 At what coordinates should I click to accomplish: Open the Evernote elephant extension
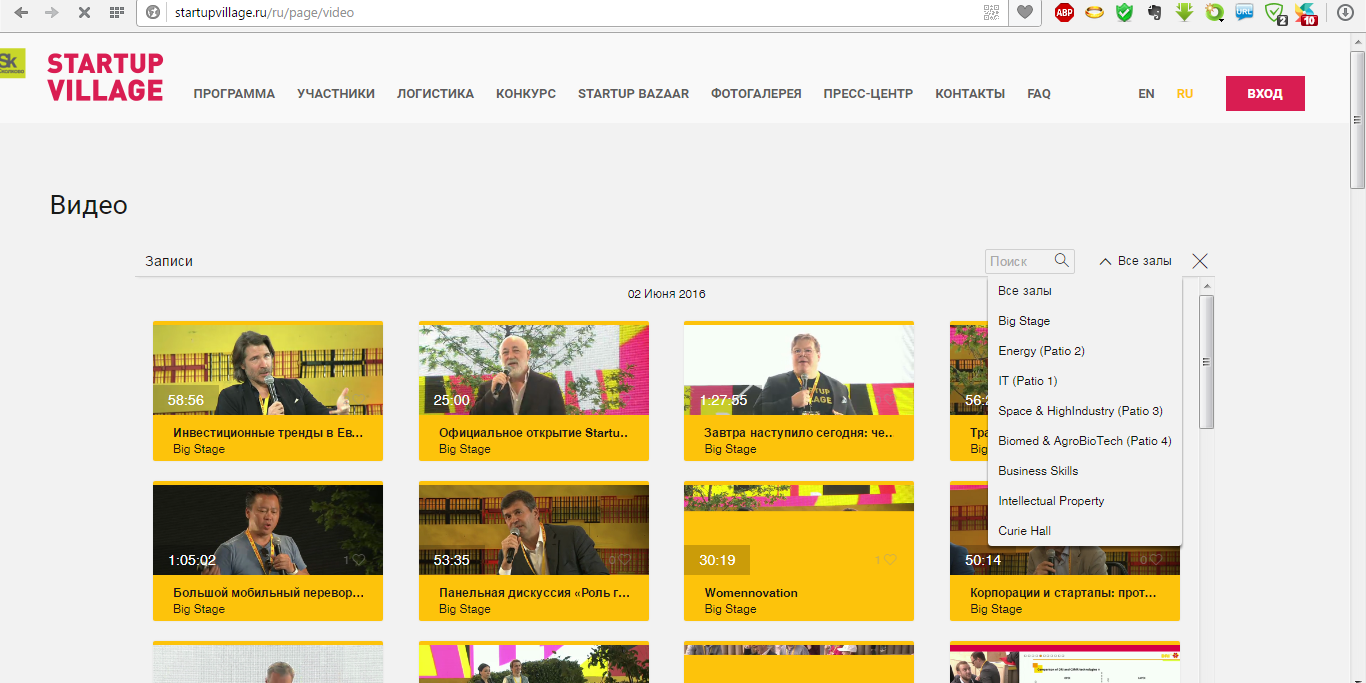[x=1155, y=13]
